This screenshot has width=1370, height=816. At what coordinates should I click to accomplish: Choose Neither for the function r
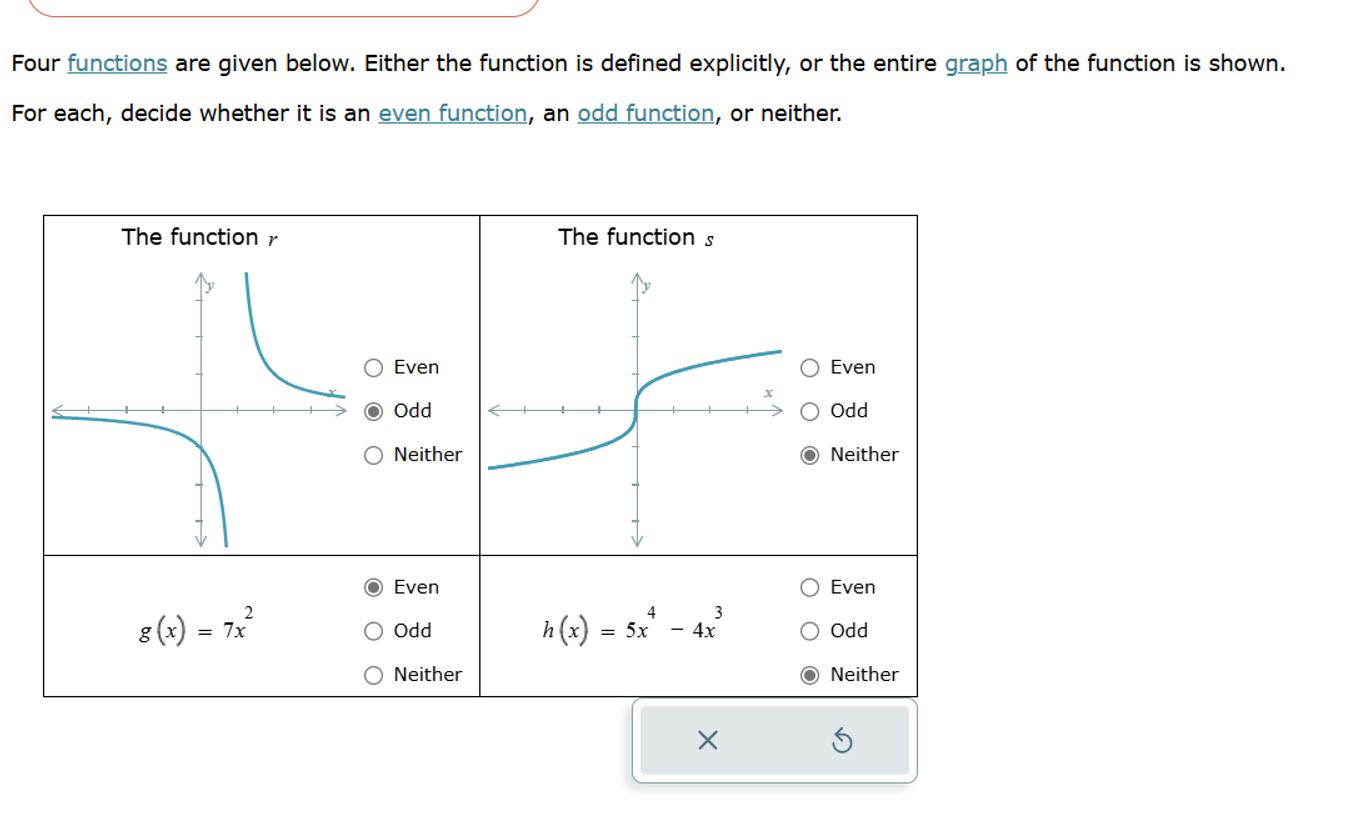click(373, 454)
